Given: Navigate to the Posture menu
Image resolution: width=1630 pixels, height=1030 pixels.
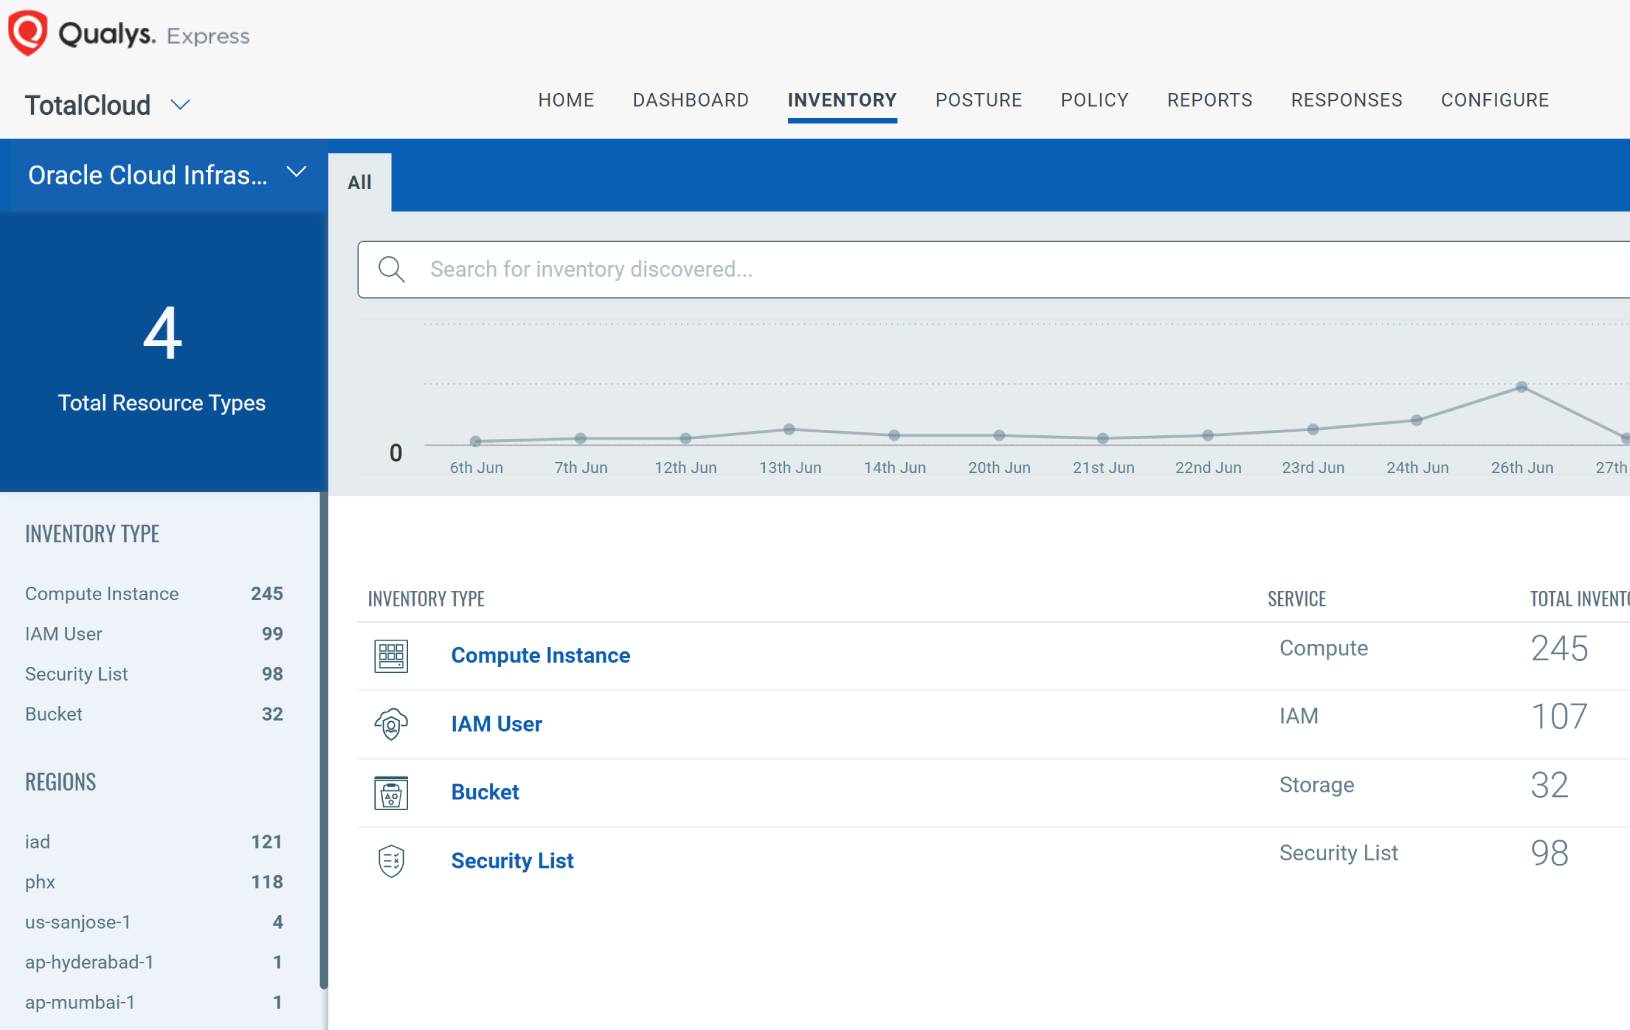Looking at the screenshot, I should (x=979, y=100).
